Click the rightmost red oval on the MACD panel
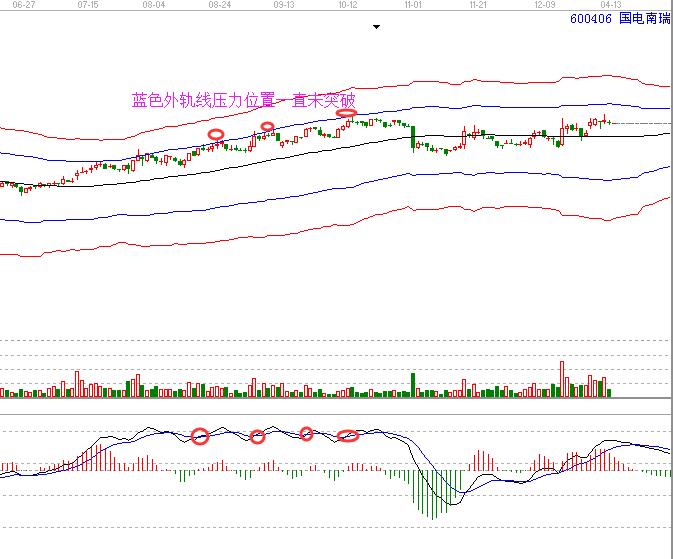 348,435
